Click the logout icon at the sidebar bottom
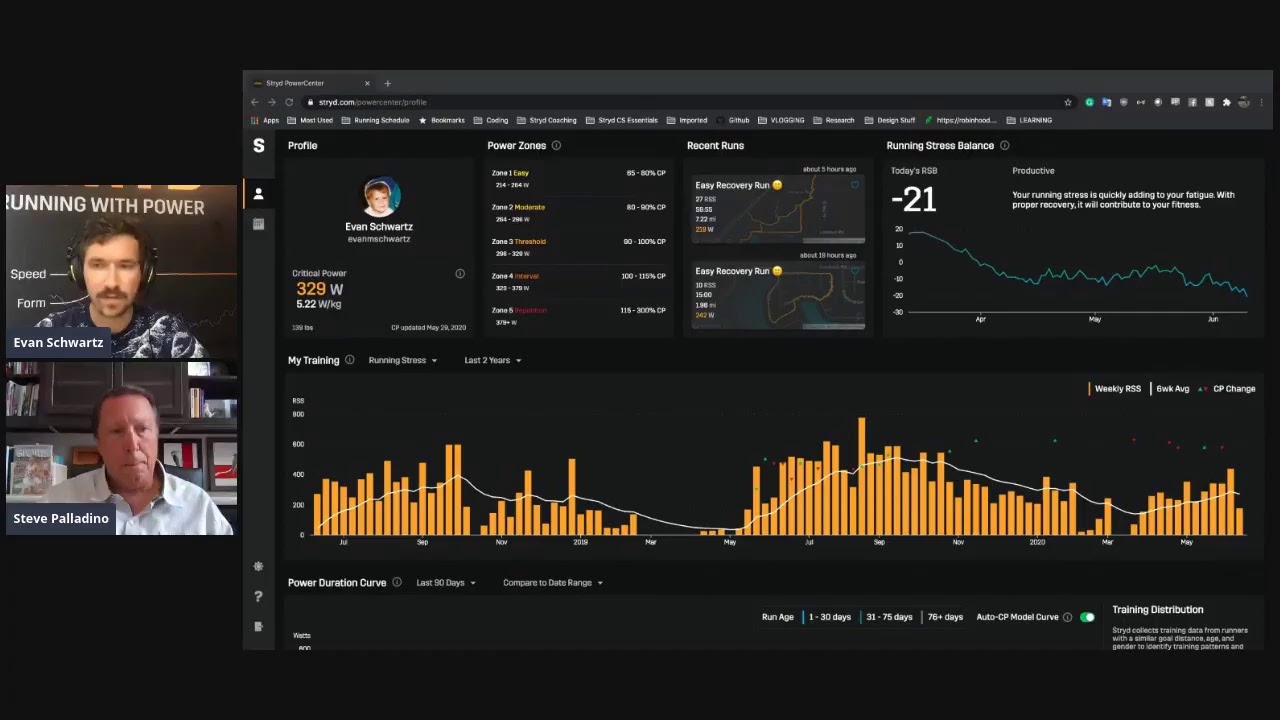The height and width of the screenshot is (720, 1280). (x=259, y=626)
